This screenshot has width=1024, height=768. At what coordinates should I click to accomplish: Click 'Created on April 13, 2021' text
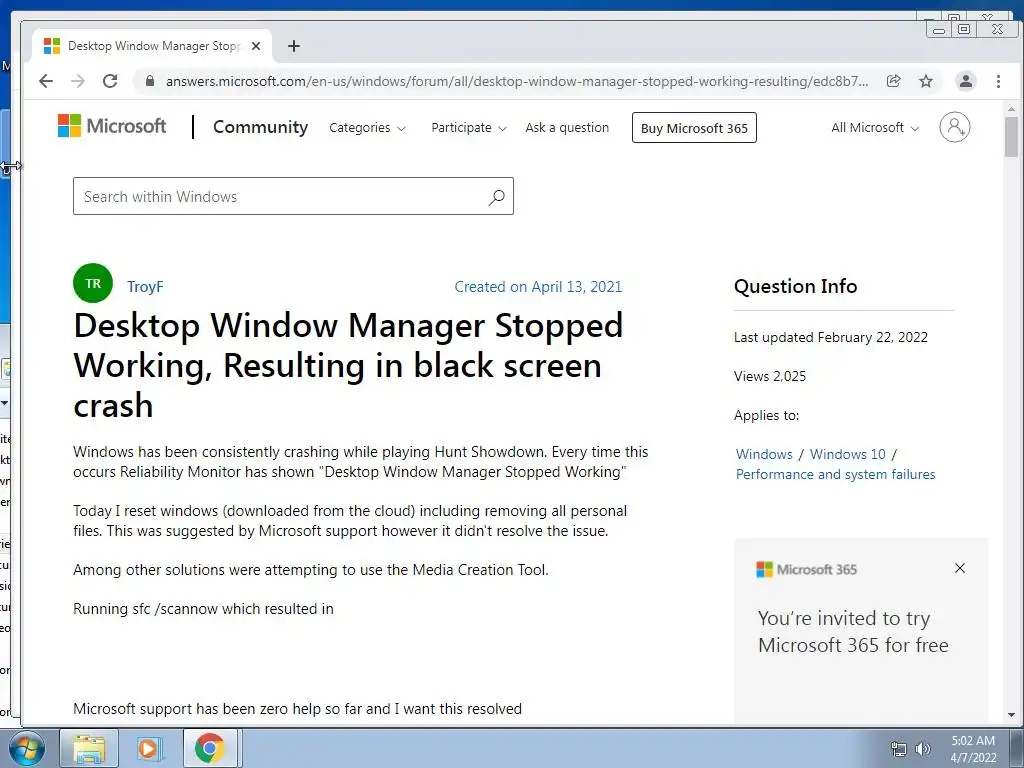click(x=538, y=287)
